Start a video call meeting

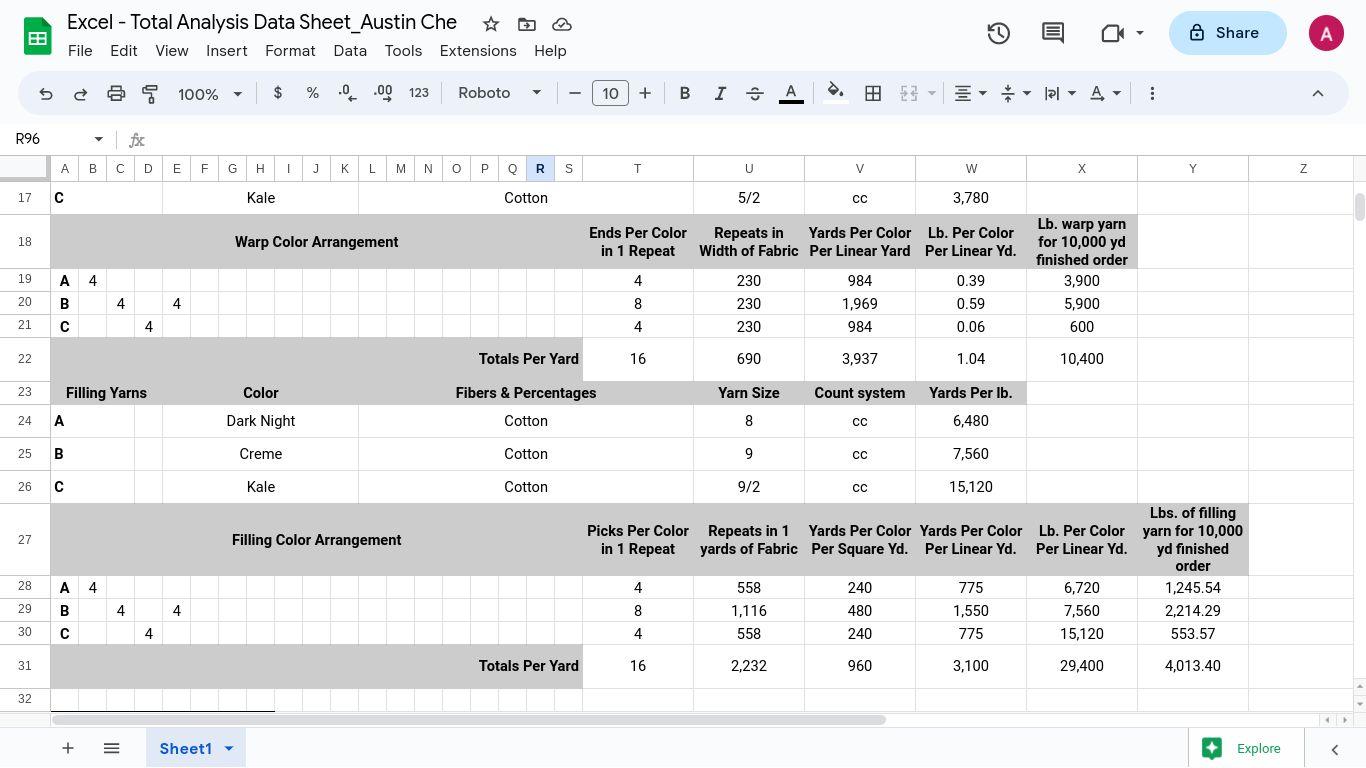tap(1112, 33)
